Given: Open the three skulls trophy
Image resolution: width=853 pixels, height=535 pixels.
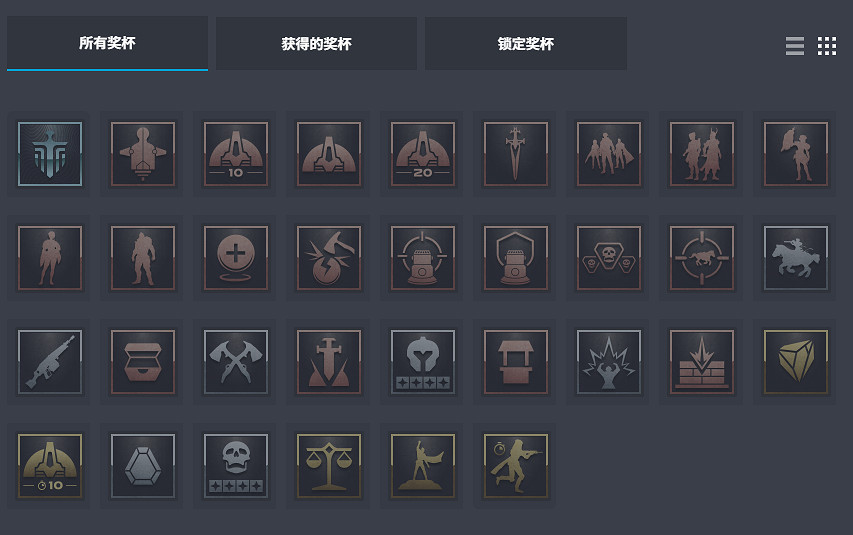Looking at the screenshot, I should (609, 258).
